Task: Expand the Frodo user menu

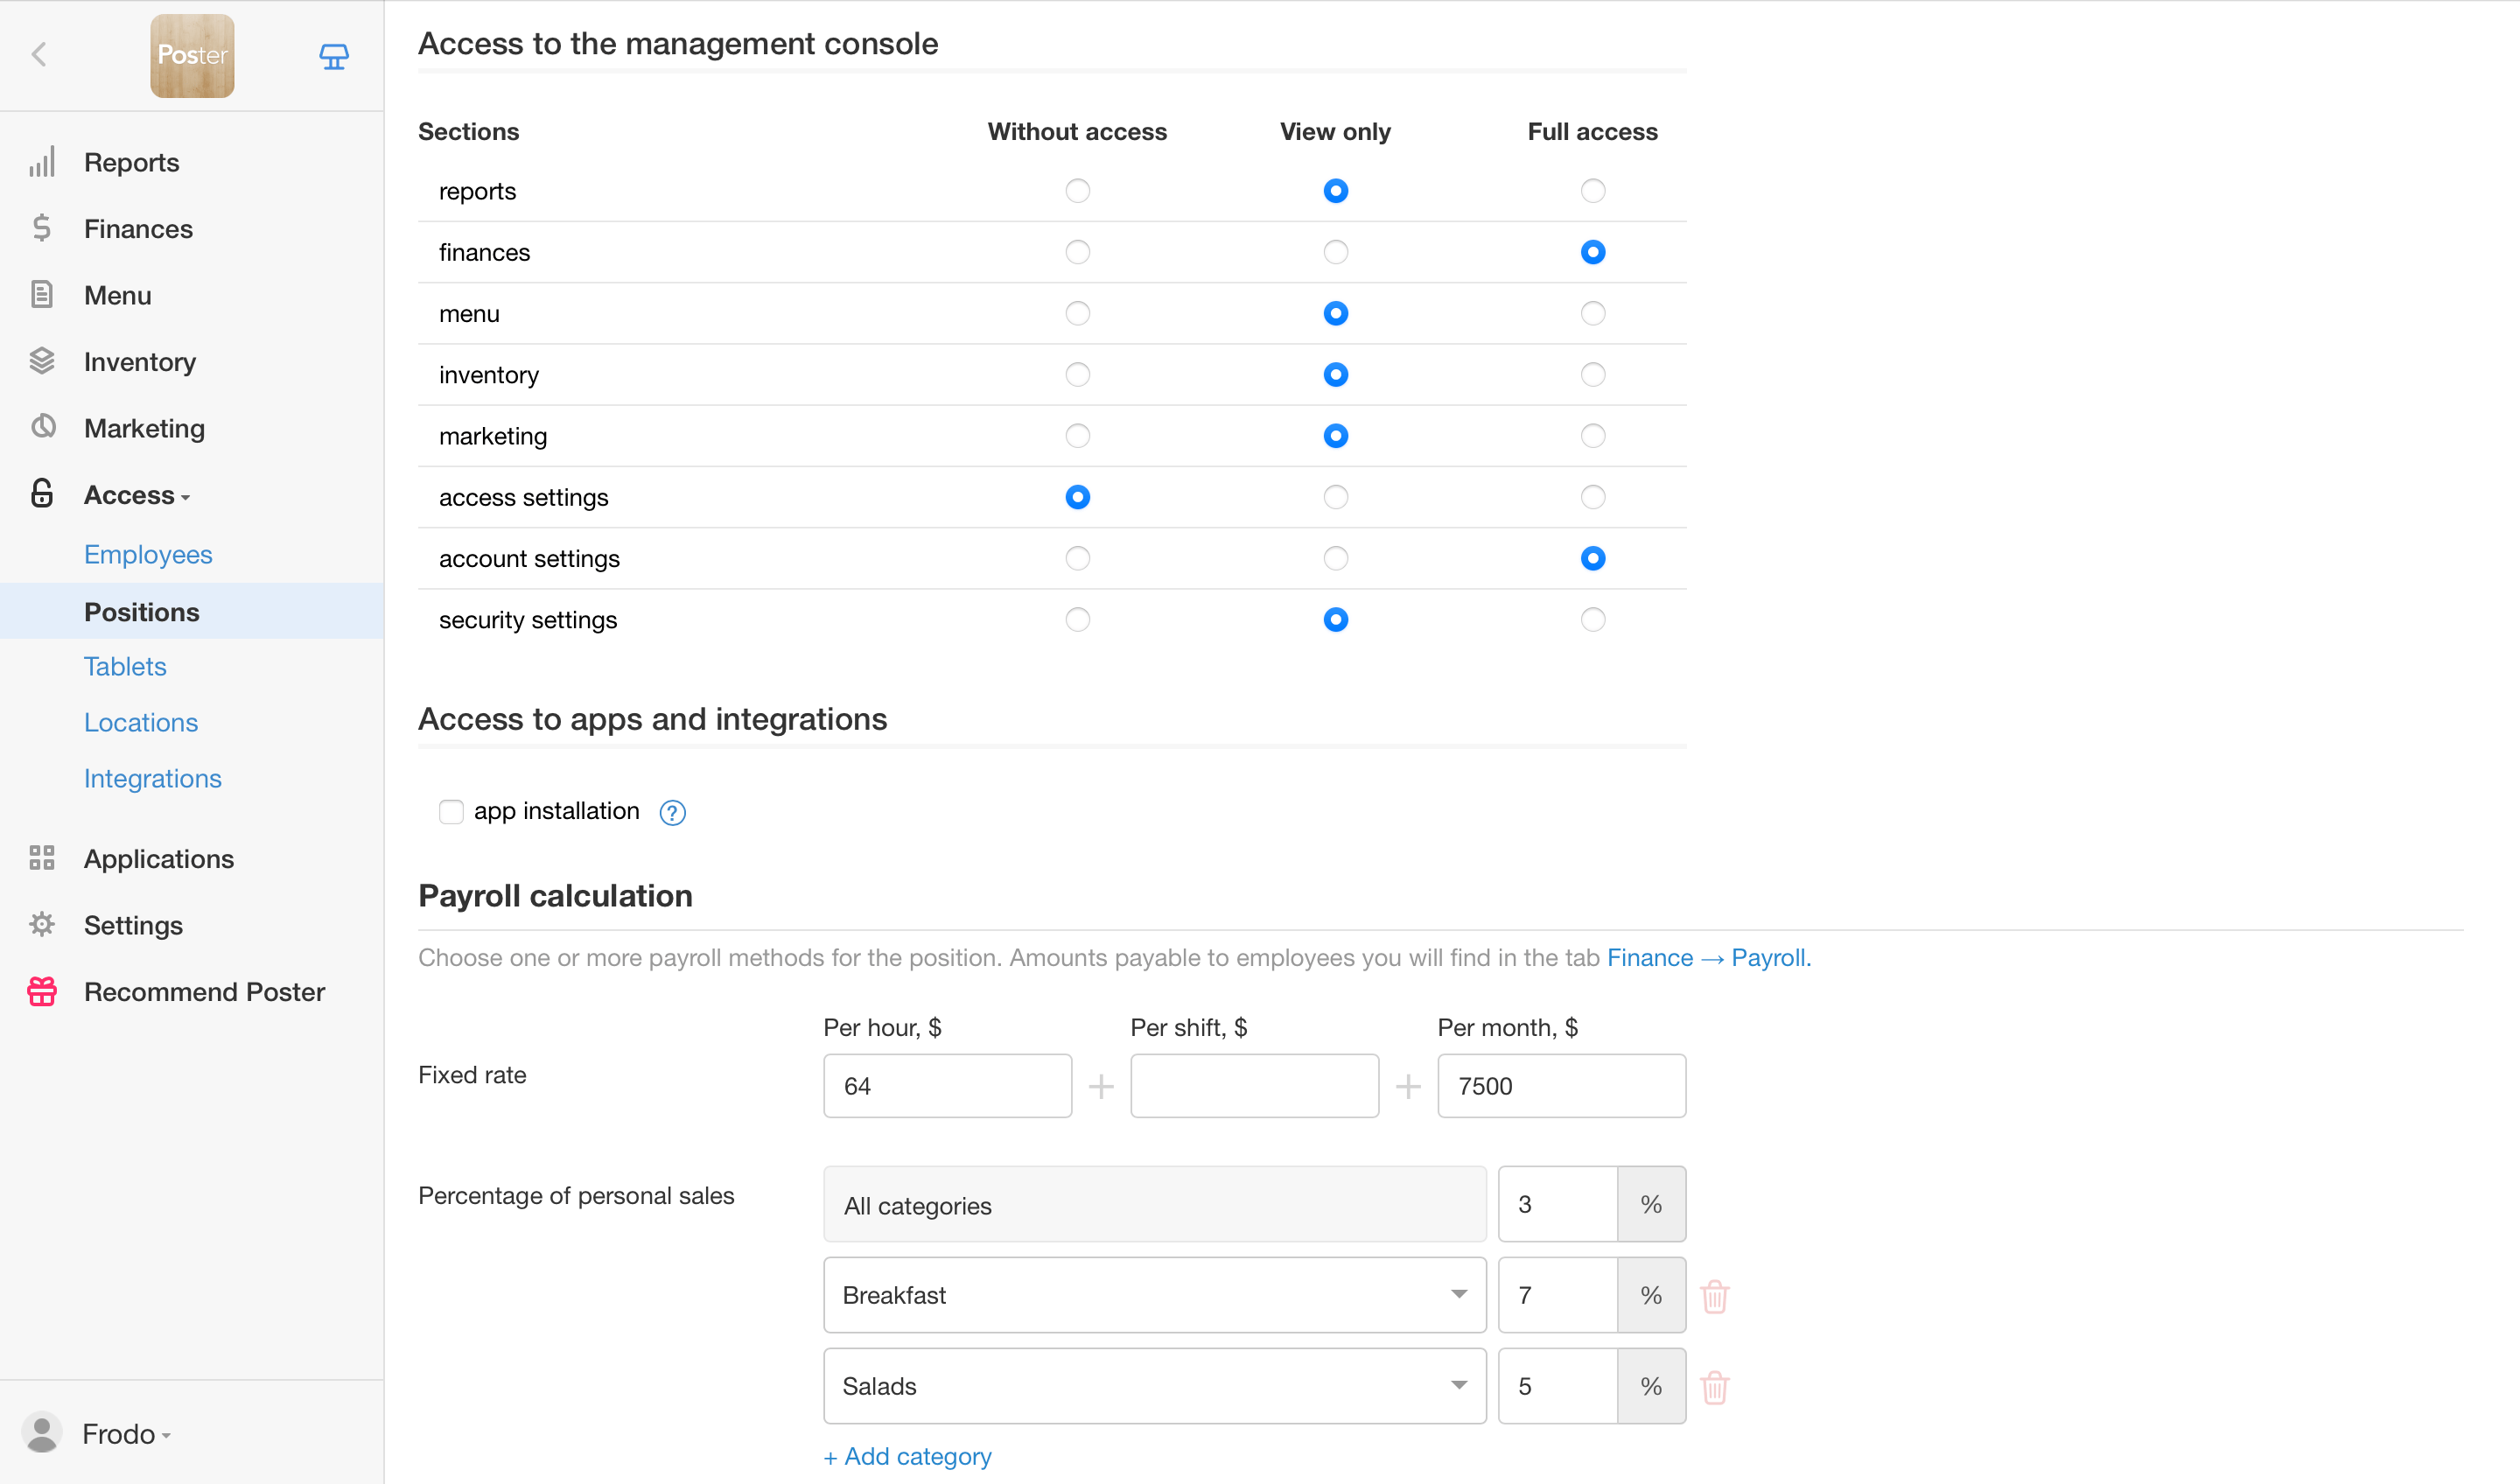Action: tap(125, 1434)
